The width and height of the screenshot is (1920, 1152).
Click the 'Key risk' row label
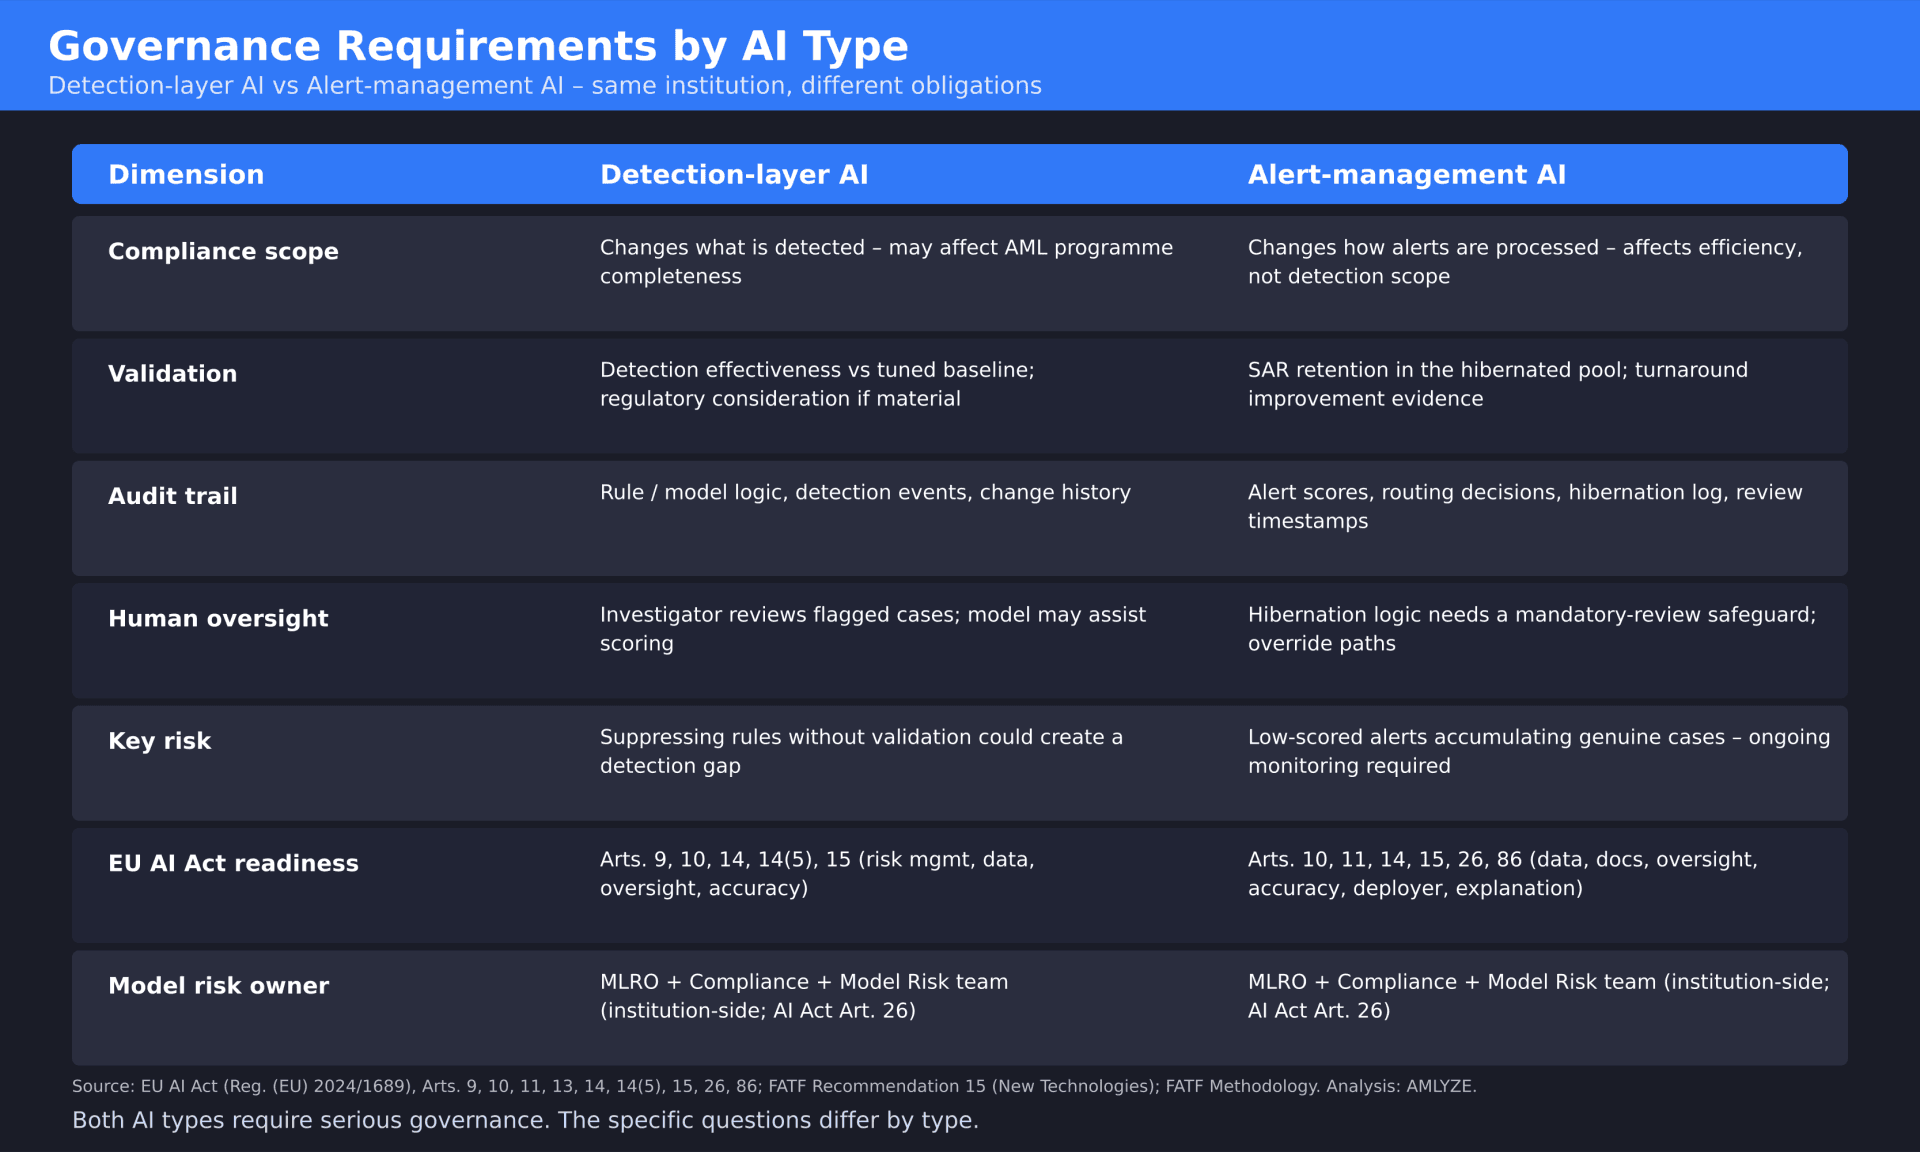click(159, 741)
